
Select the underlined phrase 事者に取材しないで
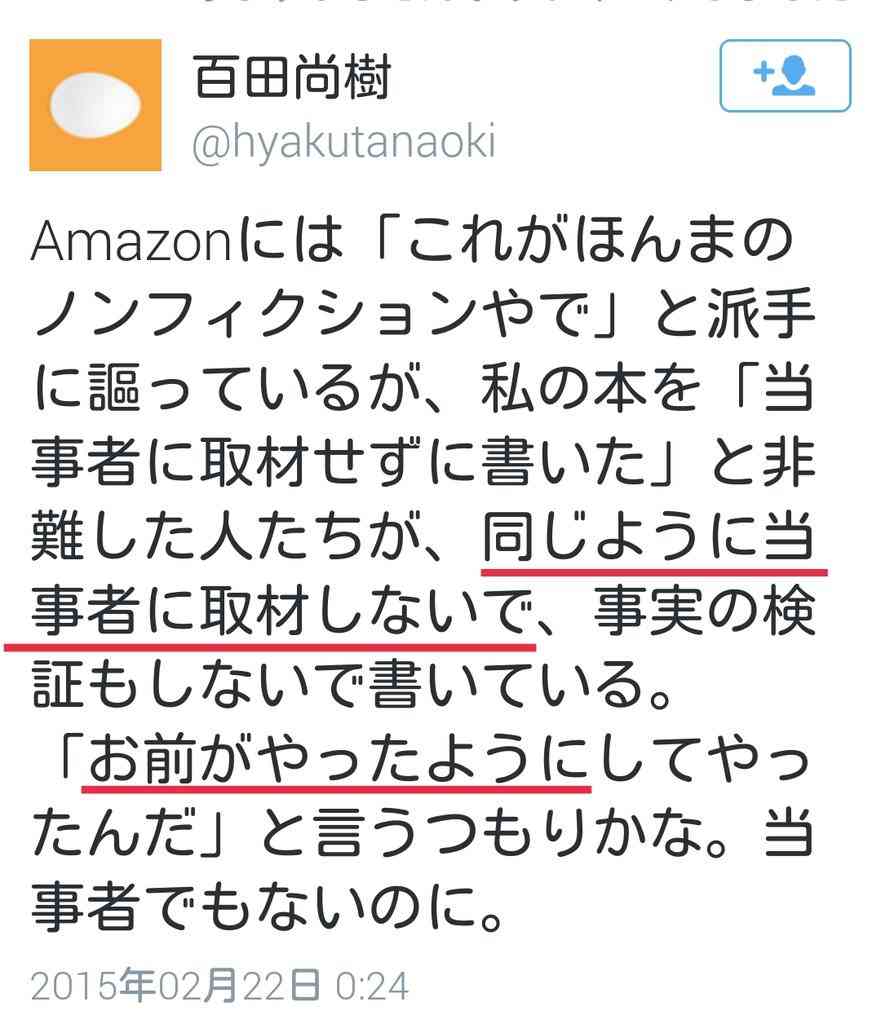point(278,611)
